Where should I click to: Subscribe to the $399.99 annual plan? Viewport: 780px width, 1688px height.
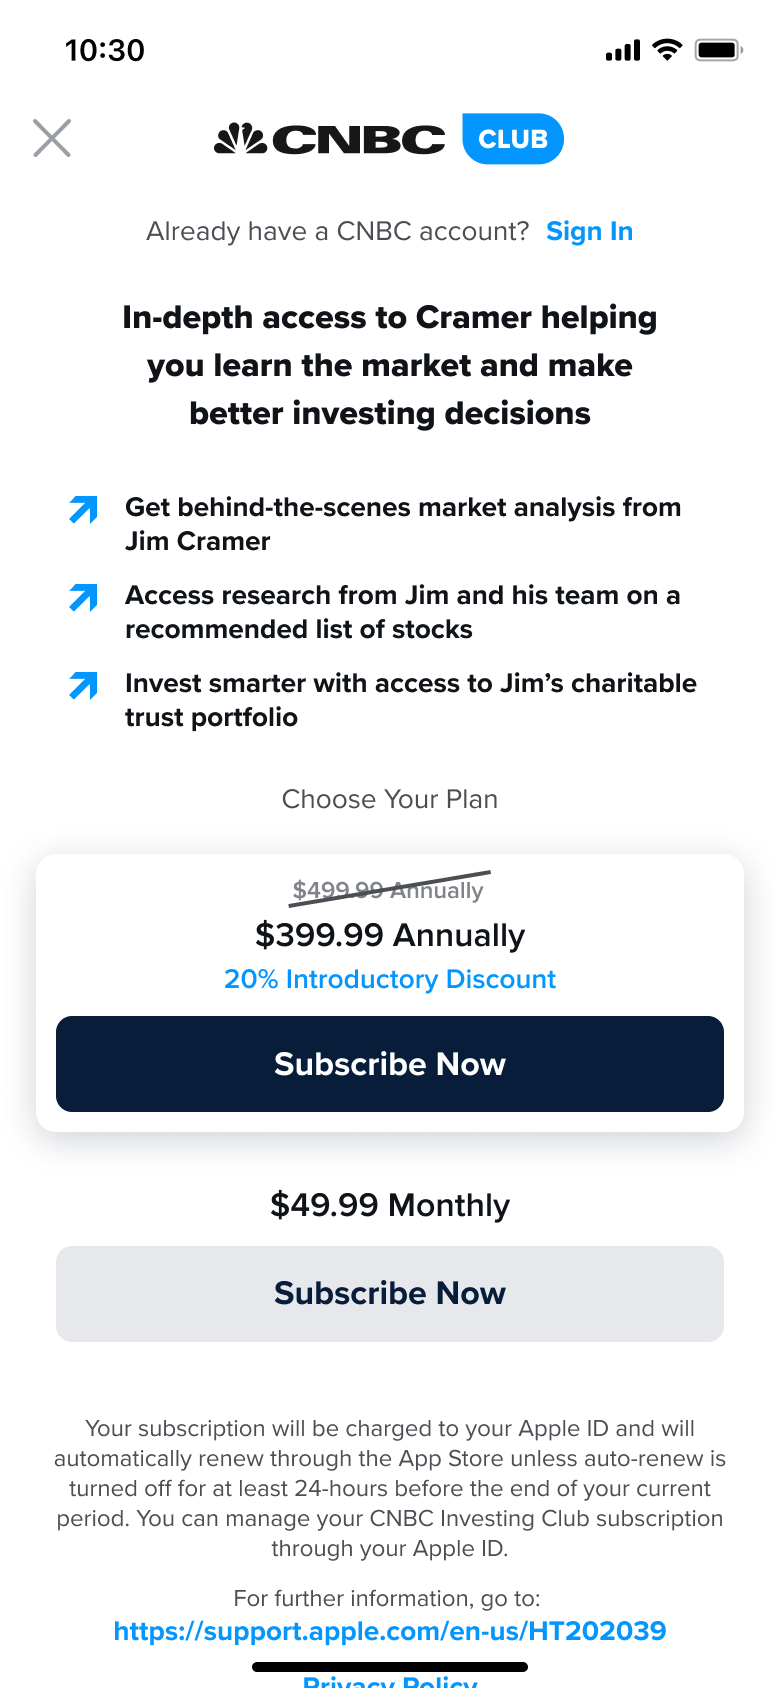coord(390,1064)
